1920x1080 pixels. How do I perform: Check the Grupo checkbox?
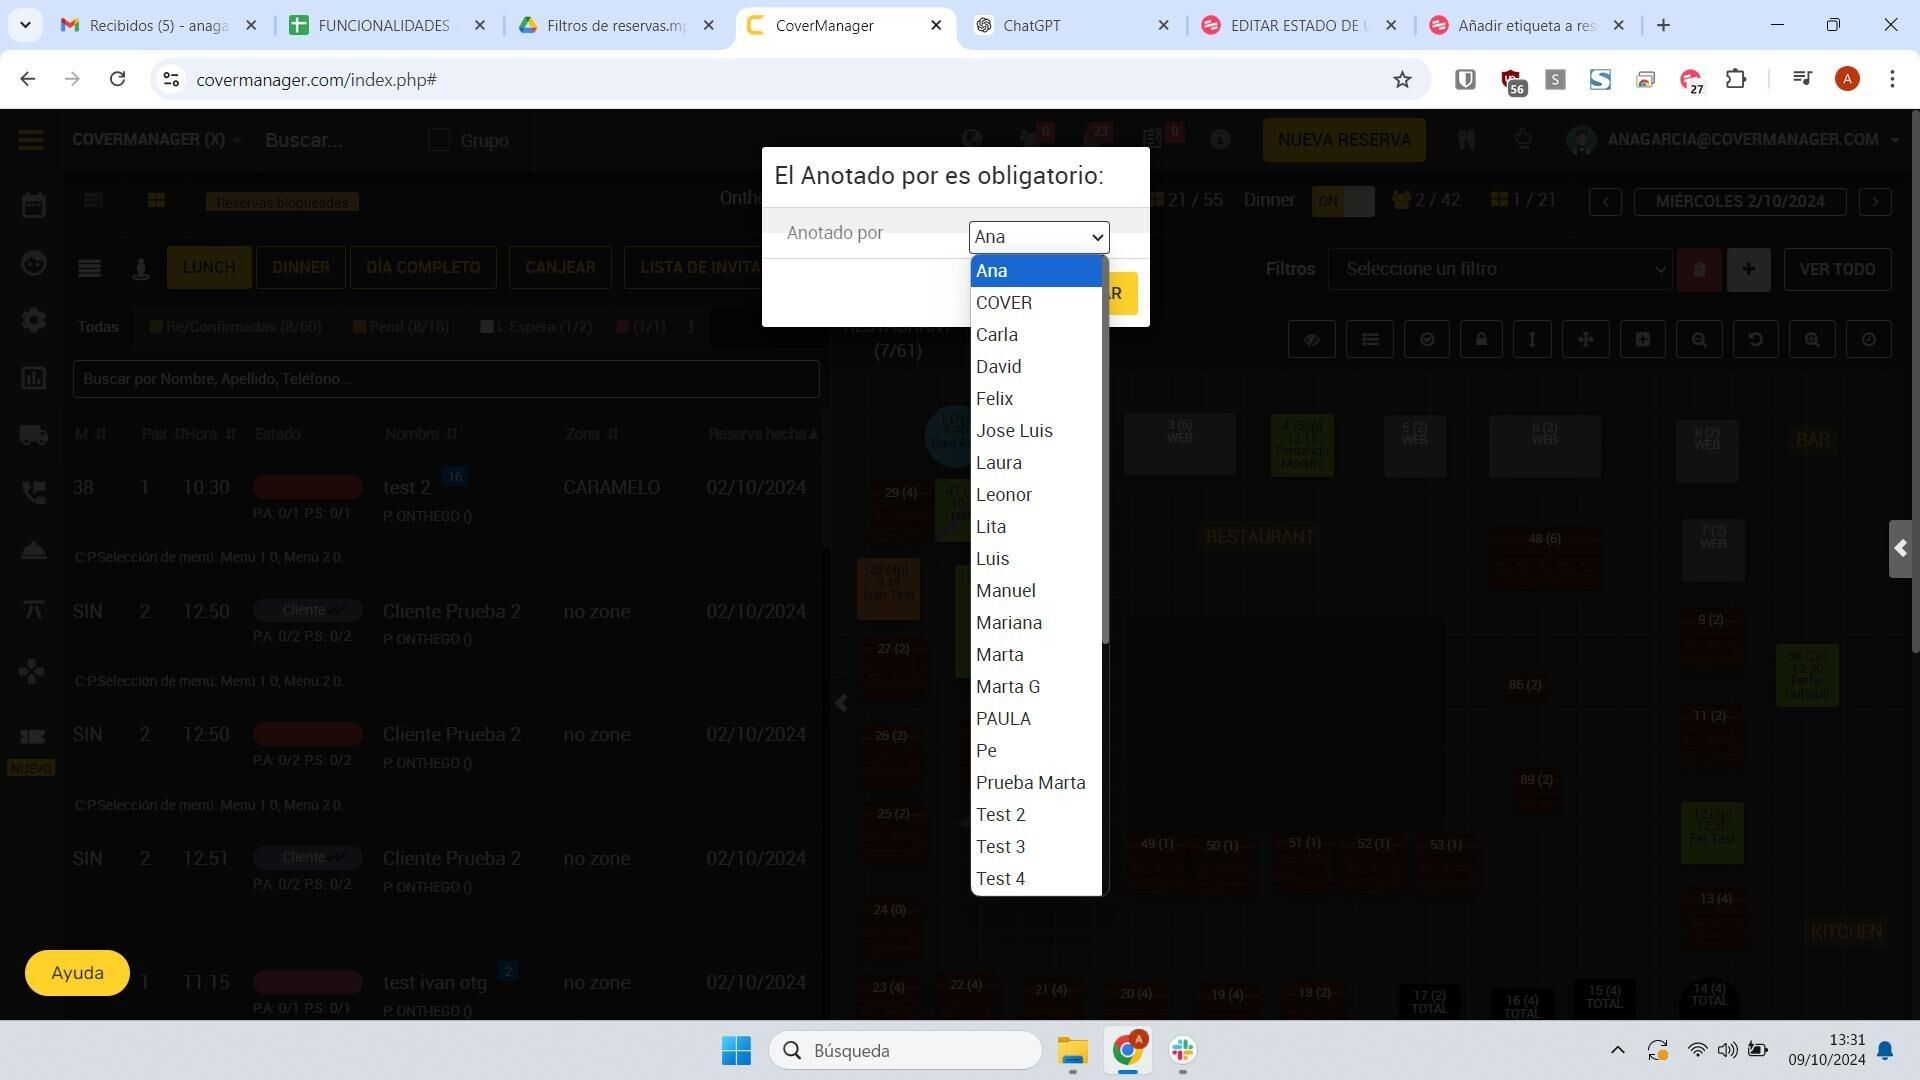pos(438,140)
